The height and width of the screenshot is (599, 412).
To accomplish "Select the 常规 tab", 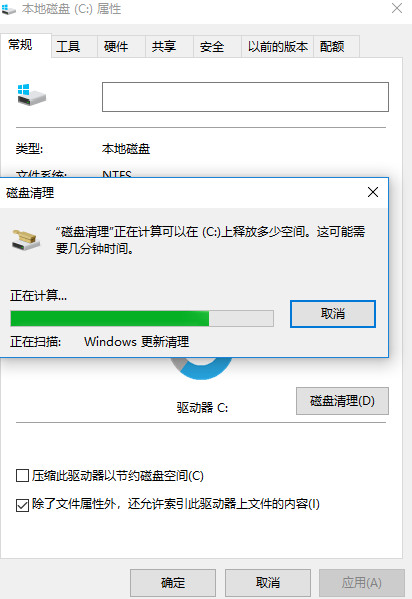I will click(20, 45).
